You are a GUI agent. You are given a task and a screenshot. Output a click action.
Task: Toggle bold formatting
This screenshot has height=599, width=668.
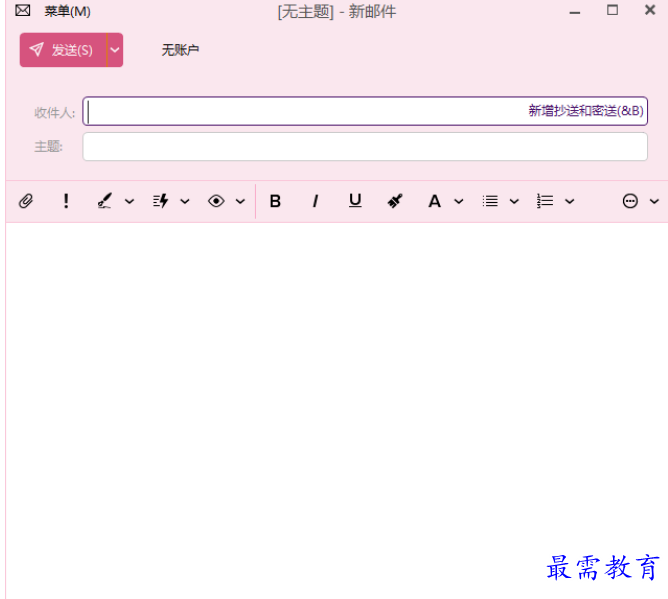(x=275, y=201)
